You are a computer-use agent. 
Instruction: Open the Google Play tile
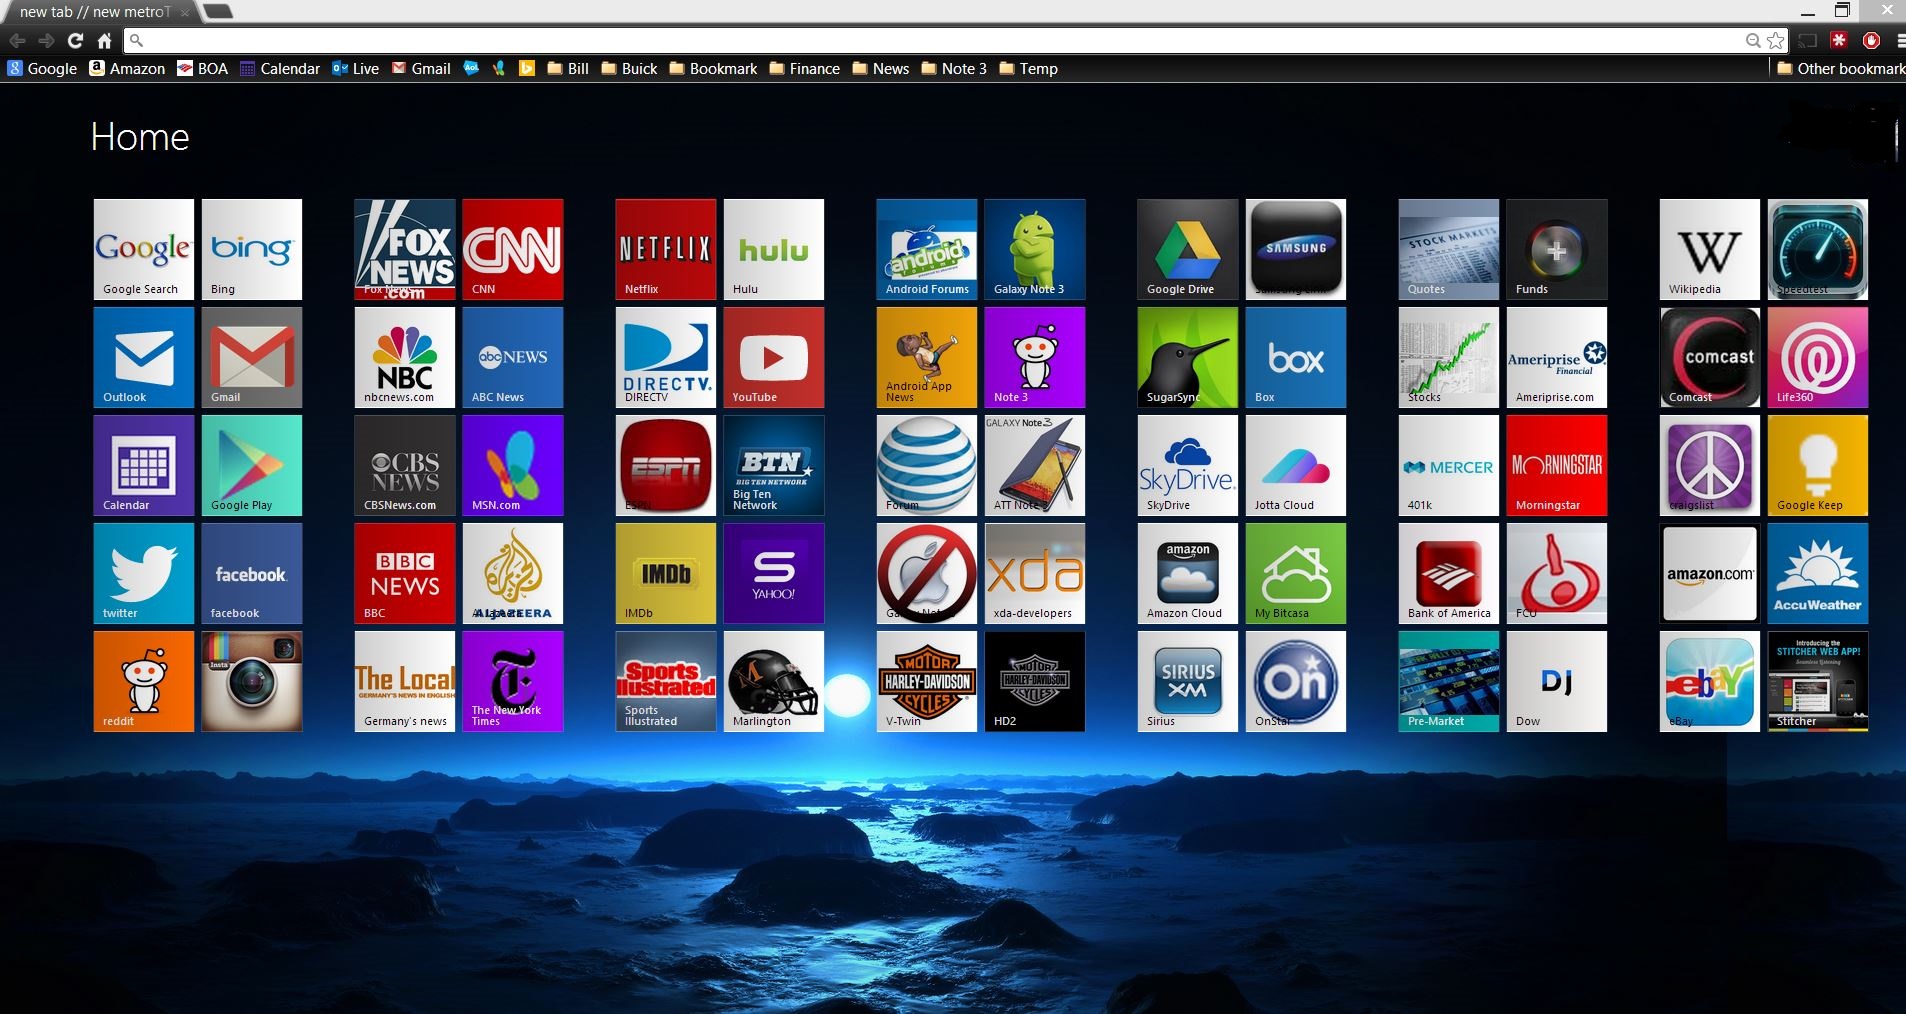pyautogui.click(x=252, y=465)
